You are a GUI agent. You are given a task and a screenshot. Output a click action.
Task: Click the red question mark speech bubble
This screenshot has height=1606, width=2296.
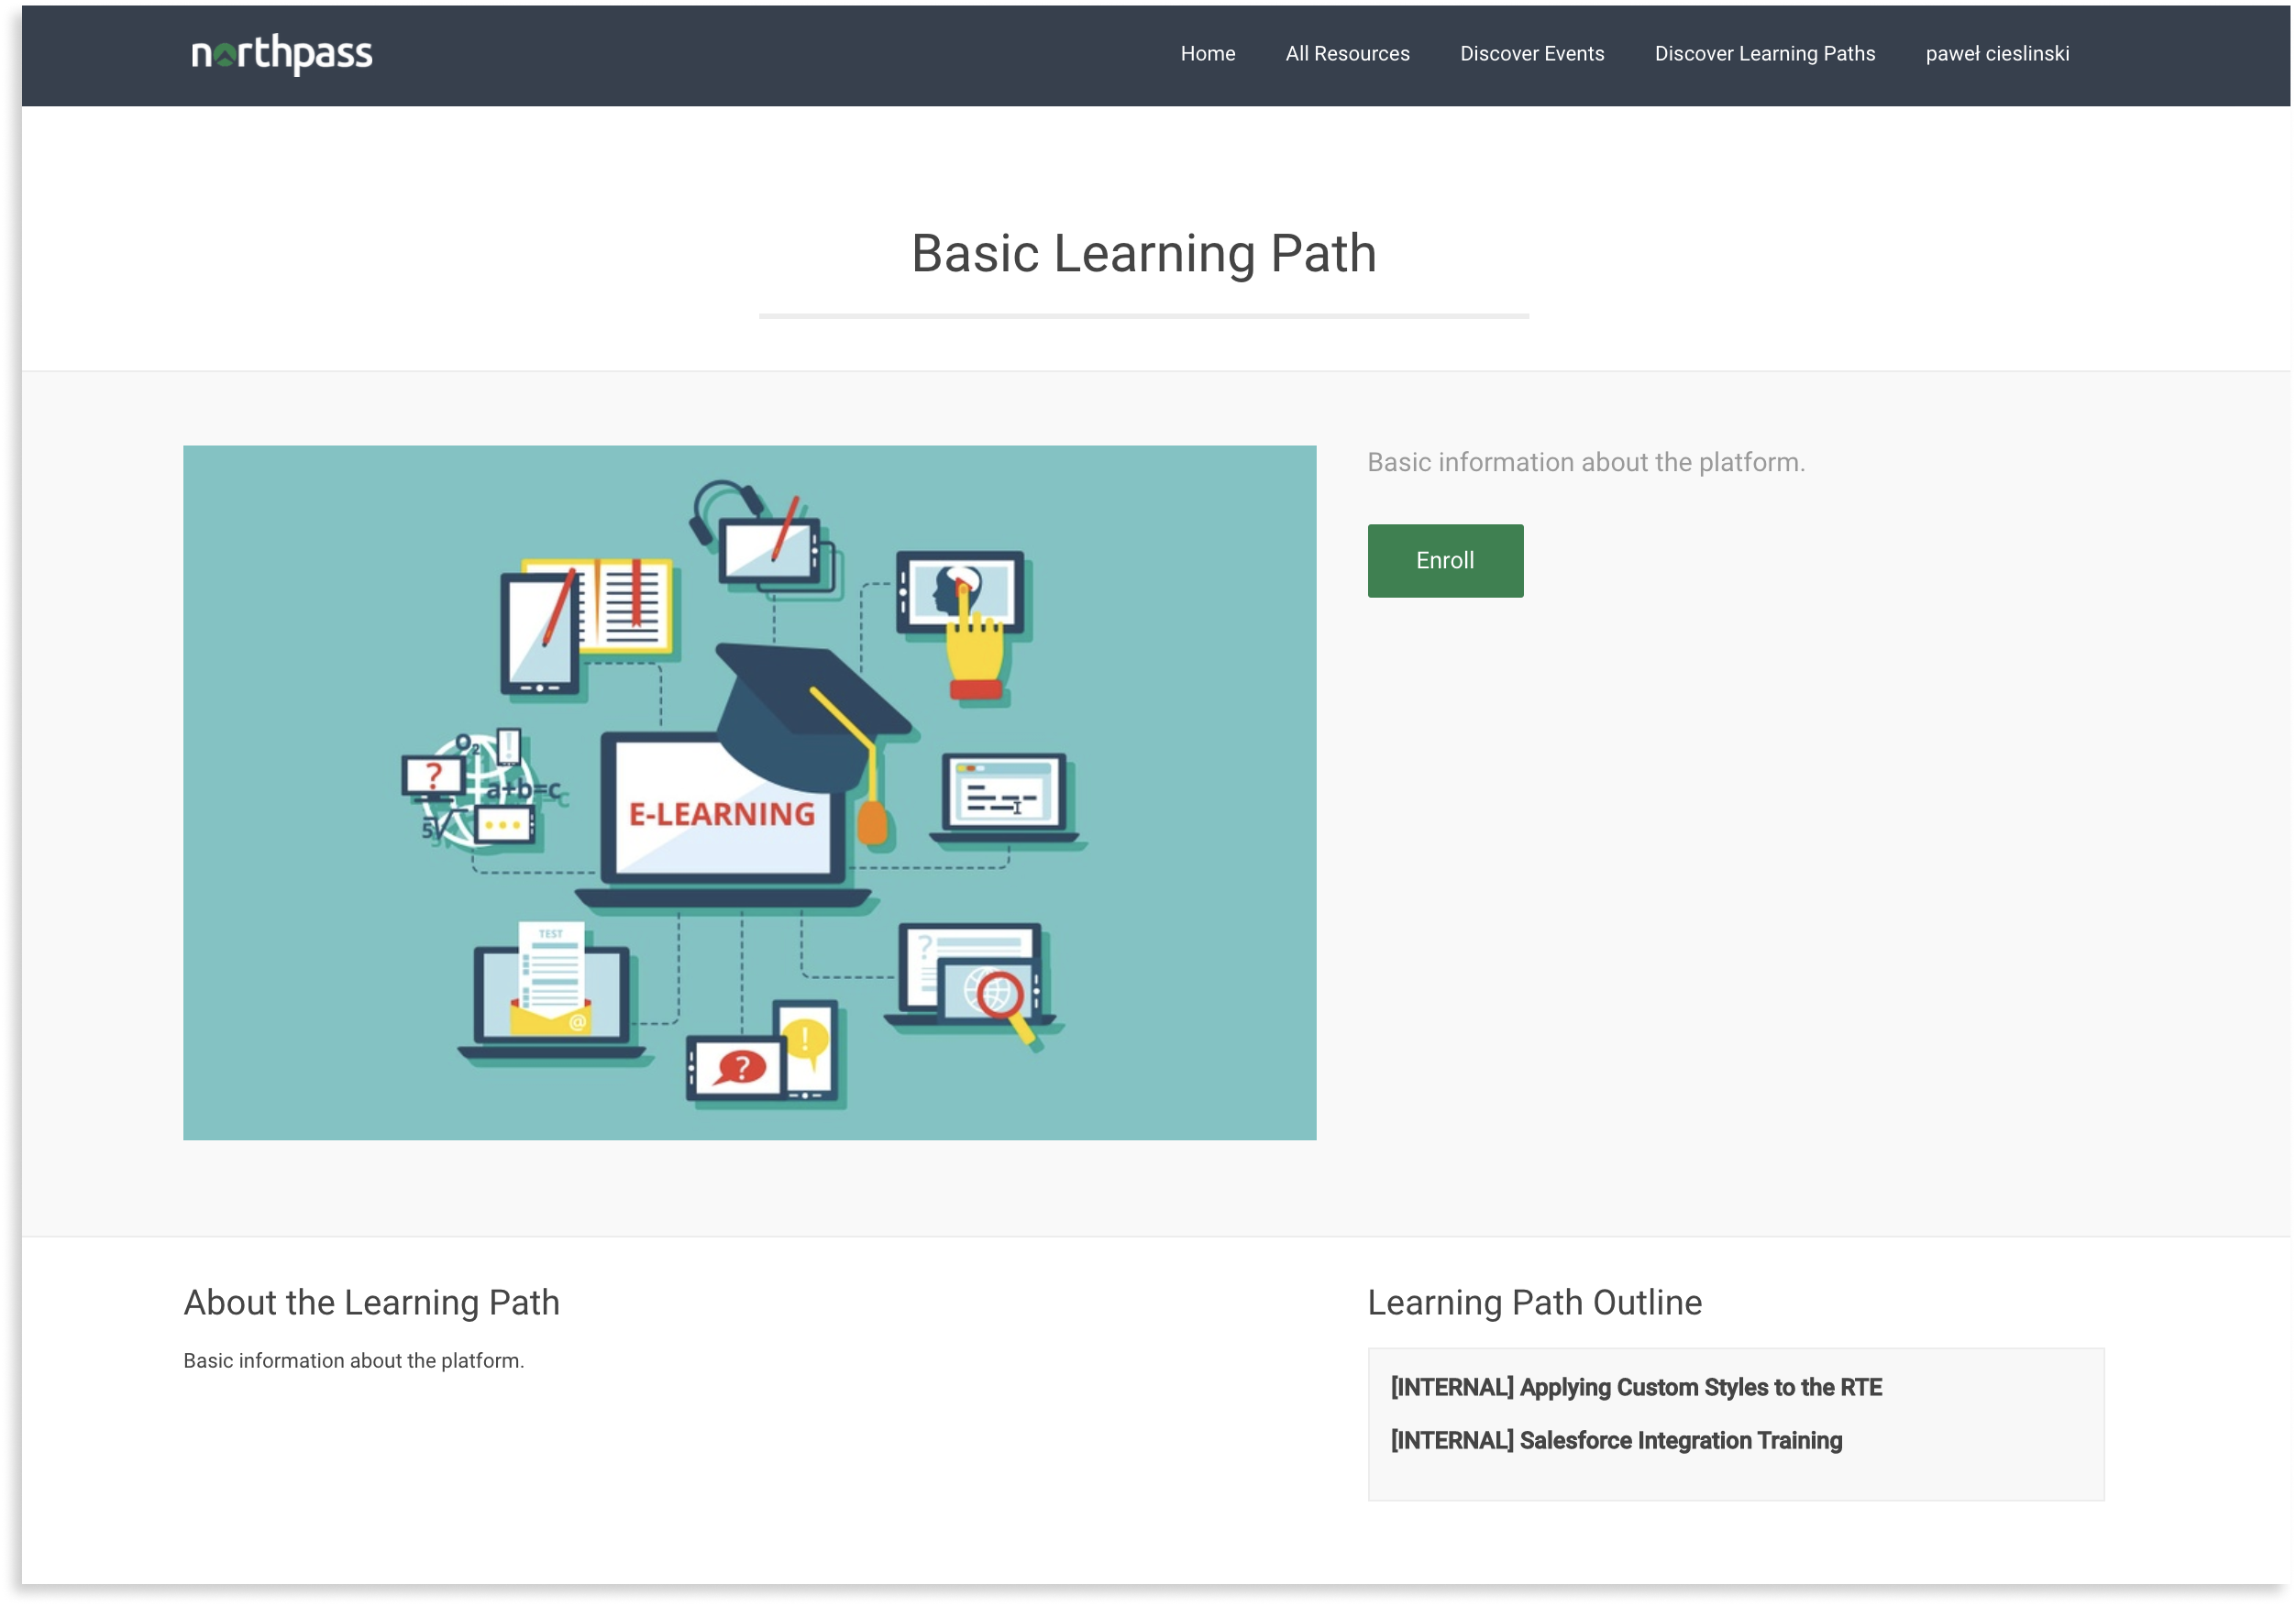(740, 1067)
